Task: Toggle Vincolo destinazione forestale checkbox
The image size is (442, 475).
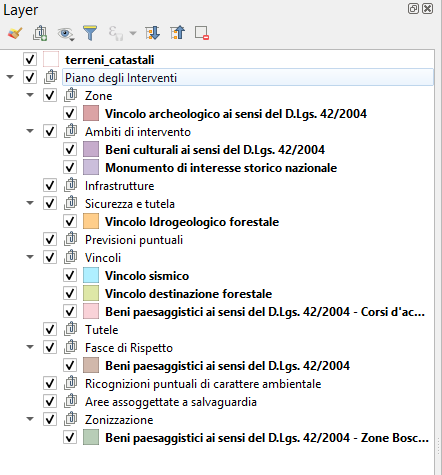Action: click(x=70, y=293)
